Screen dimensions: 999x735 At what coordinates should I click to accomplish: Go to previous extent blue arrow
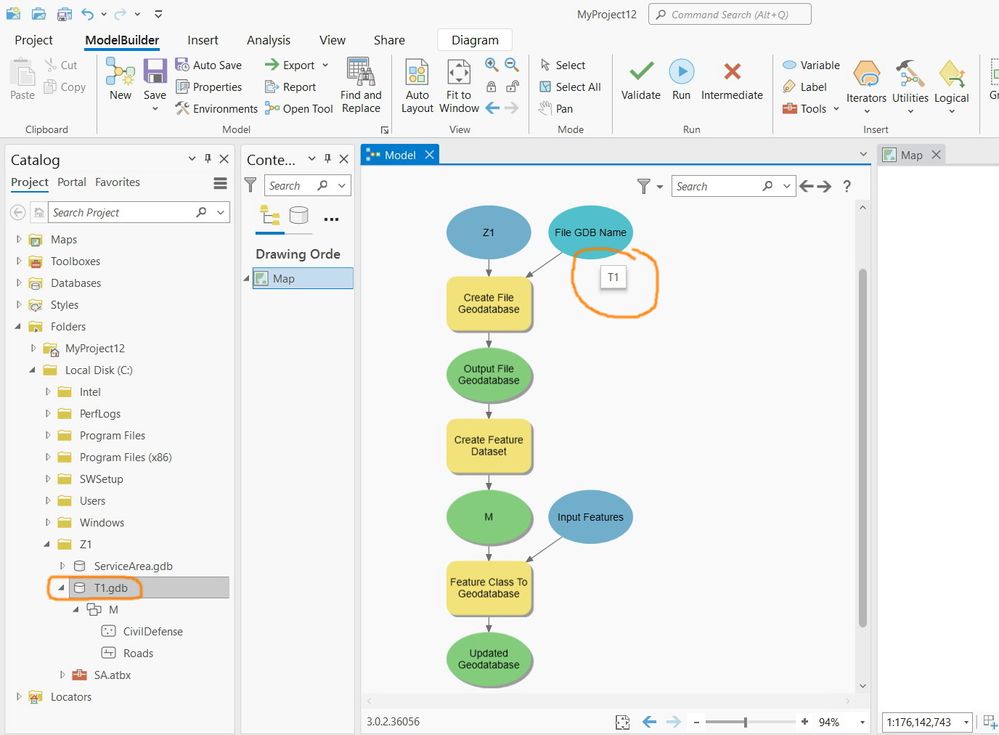[492, 108]
